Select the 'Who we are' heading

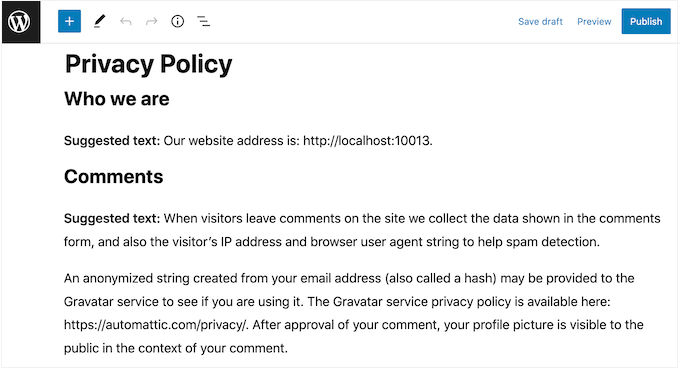click(x=117, y=99)
